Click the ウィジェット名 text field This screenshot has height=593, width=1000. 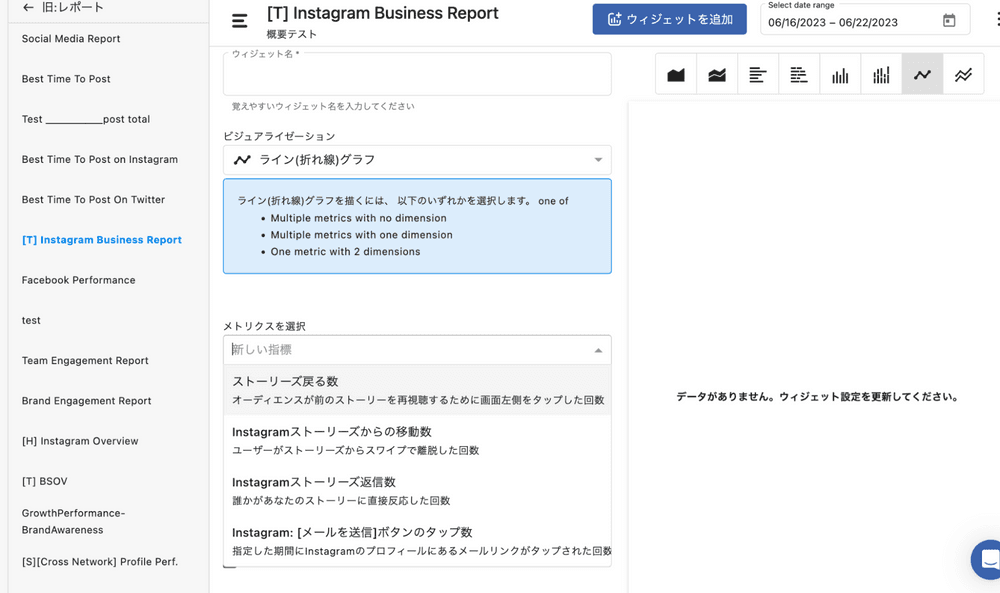tap(417, 76)
